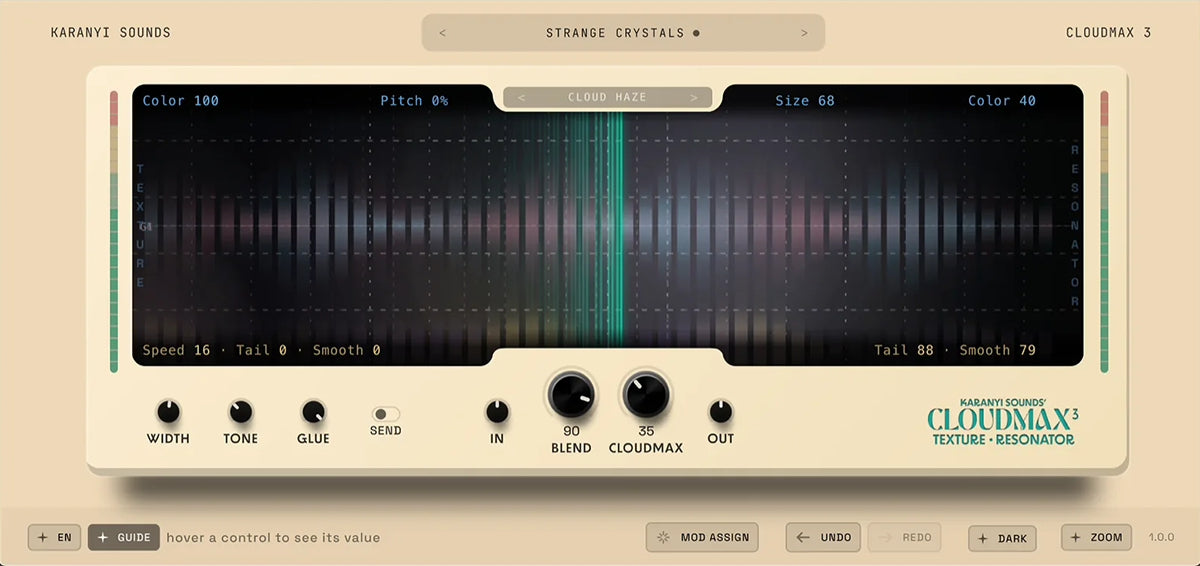
Task: Click the output level meter
Action: (1105, 232)
